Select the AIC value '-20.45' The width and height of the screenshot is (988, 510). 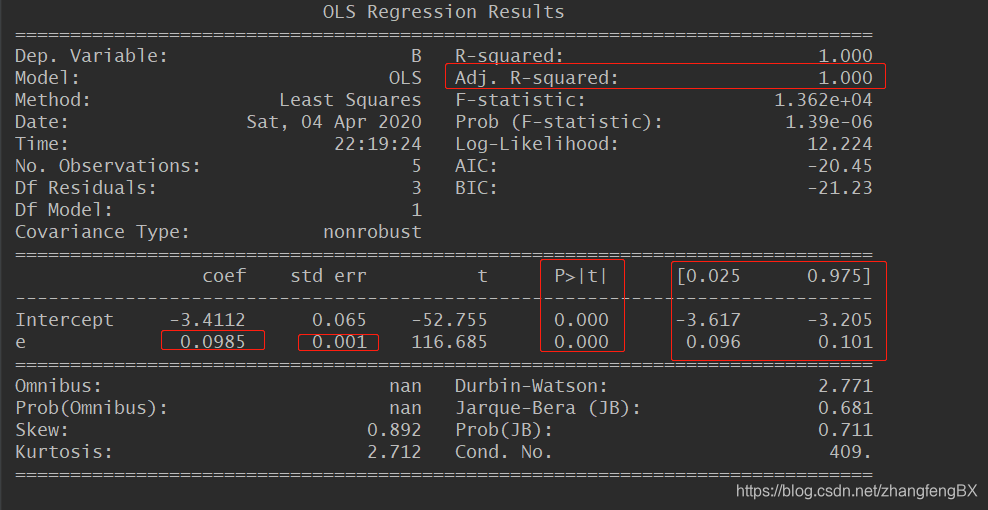coord(839,166)
